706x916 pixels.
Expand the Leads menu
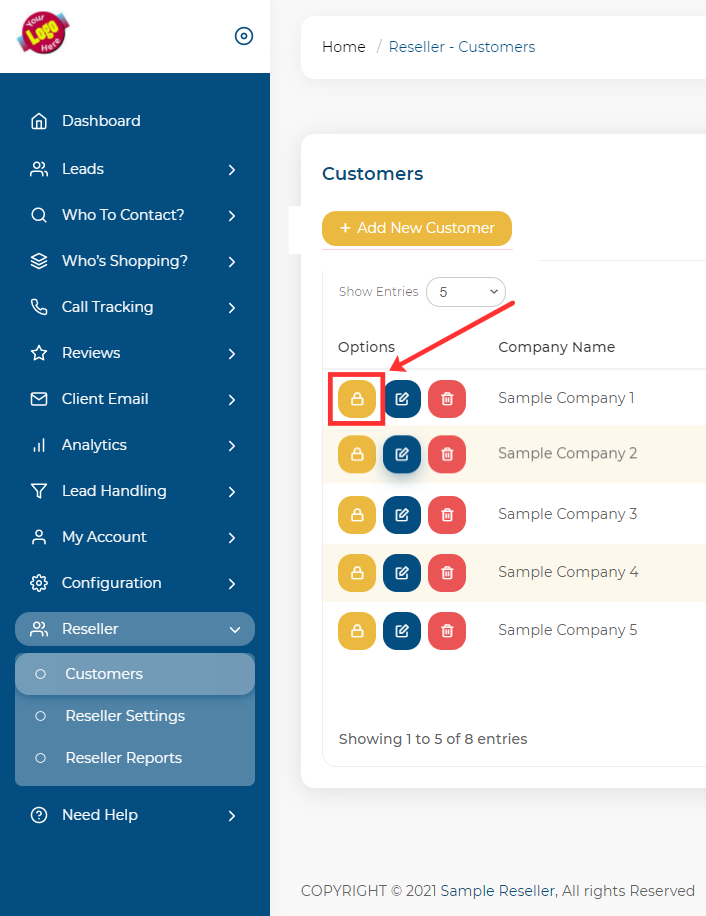[x=134, y=169]
